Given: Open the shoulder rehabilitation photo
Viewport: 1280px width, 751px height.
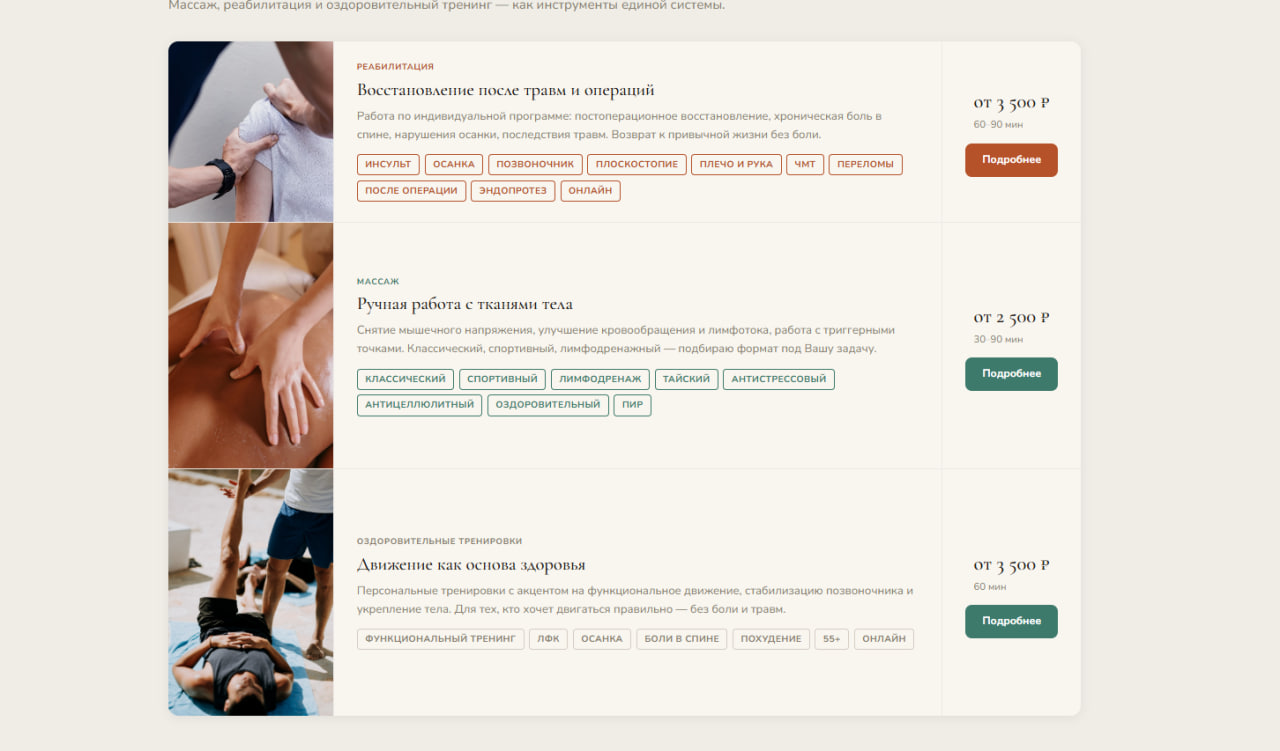Looking at the screenshot, I should [250, 132].
